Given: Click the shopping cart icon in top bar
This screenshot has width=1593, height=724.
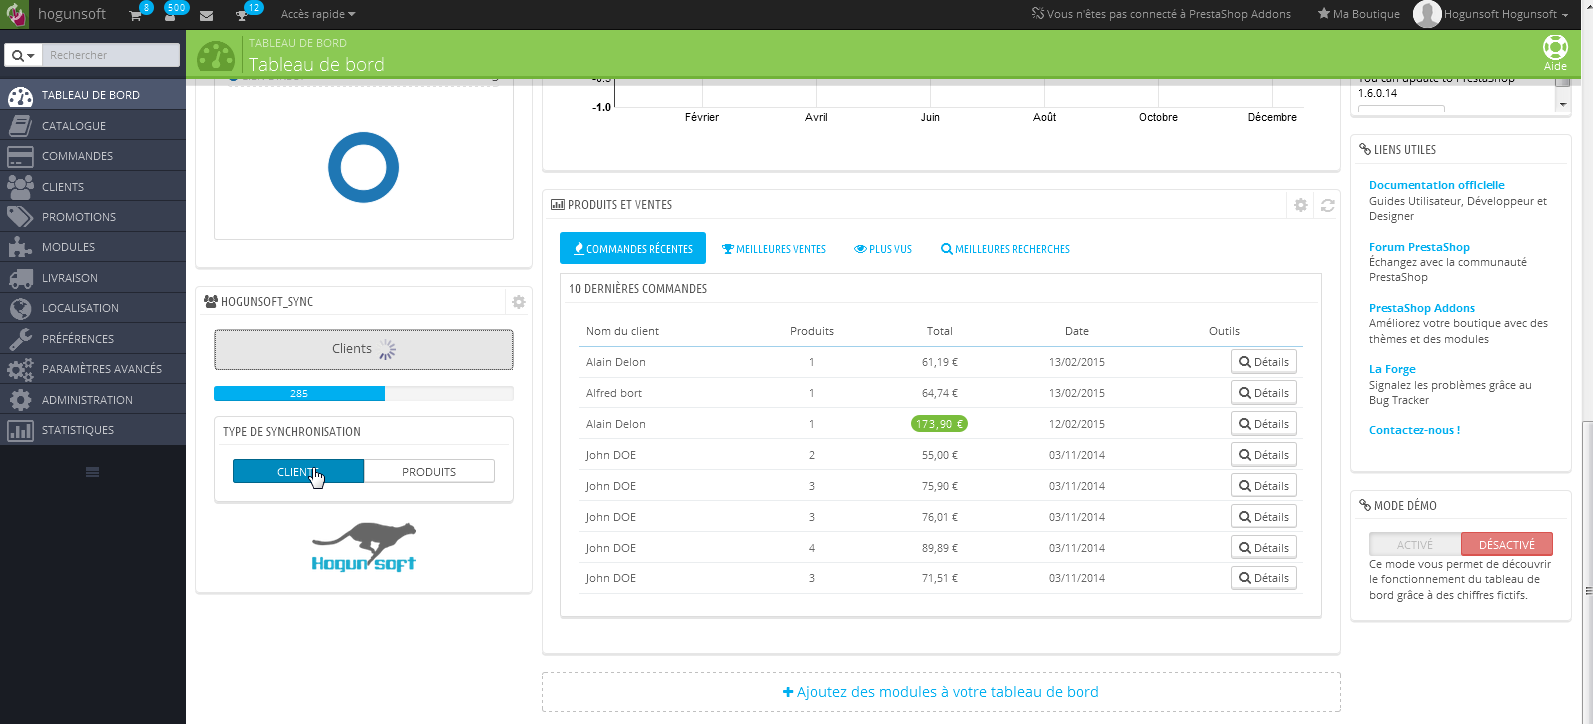Looking at the screenshot, I should point(136,15).
